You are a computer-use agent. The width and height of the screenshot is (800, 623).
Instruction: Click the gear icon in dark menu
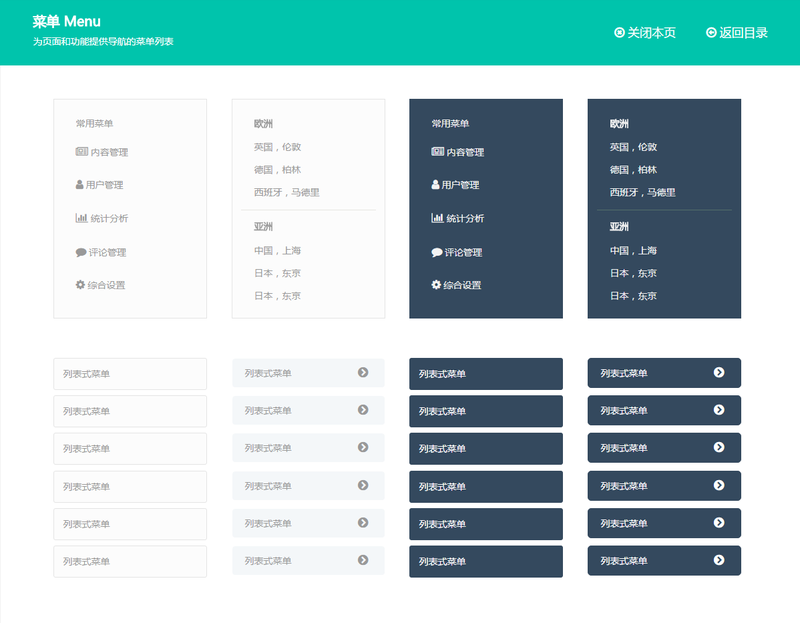click(x=436, y=285)
